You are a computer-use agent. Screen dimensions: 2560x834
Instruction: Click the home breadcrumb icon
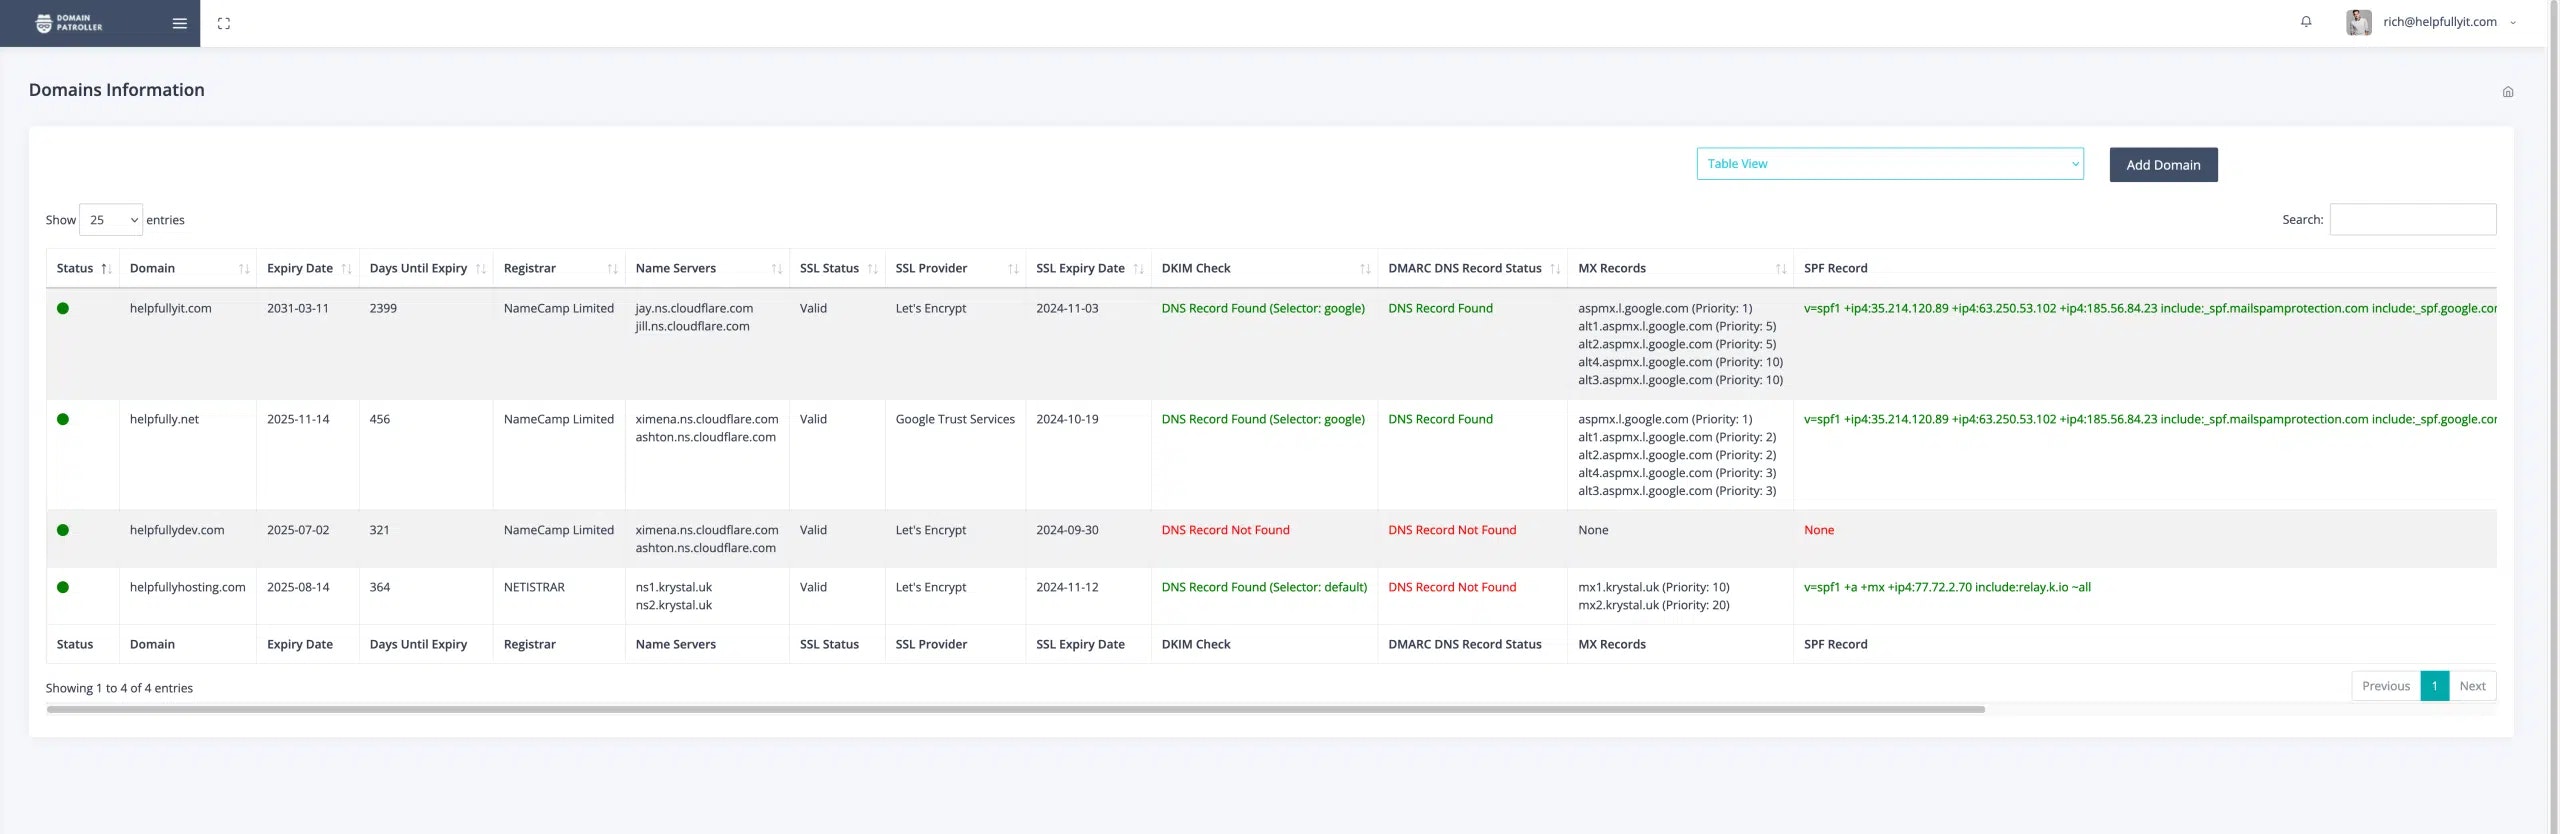(x=2508, y=92)
